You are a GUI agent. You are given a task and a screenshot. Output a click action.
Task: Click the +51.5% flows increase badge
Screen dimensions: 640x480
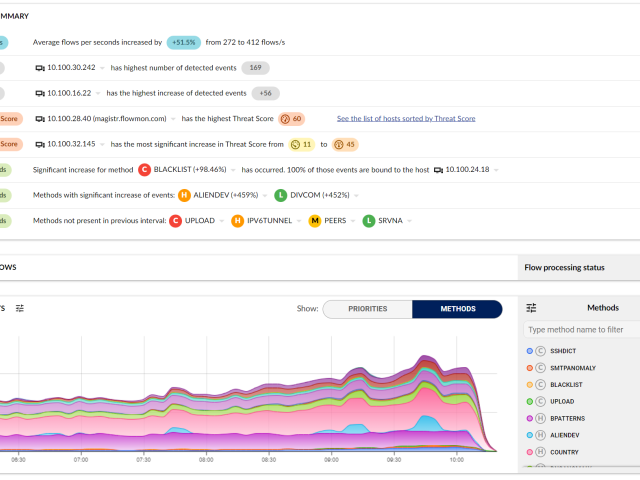click(184, 43)
